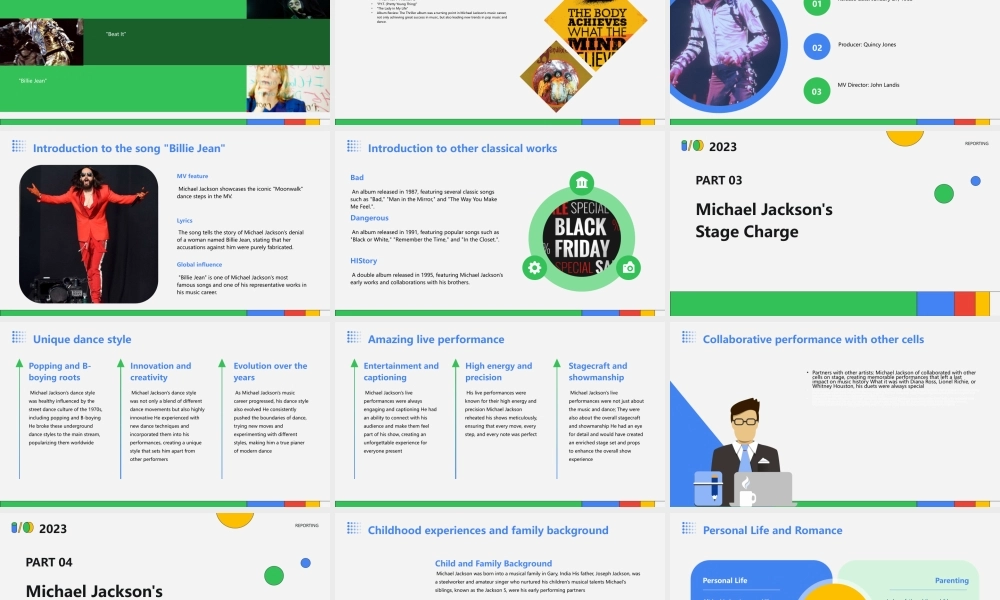The width and height of the screenshot is (1000, 600).
Task: Click the gear icon on Black Friday circle
Action: pos(534,268)
